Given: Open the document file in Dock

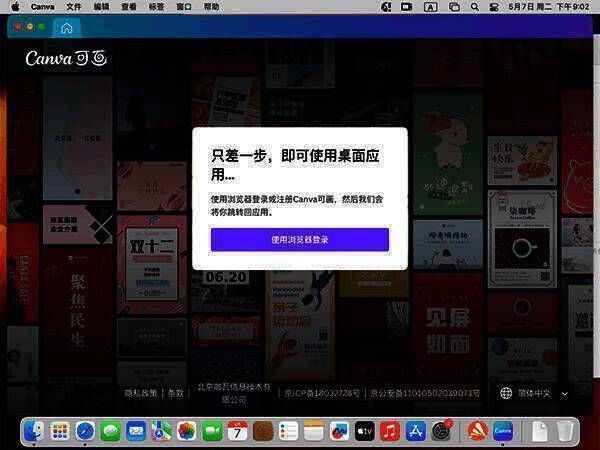Looking at the screenshot, I should pos(540,431).
